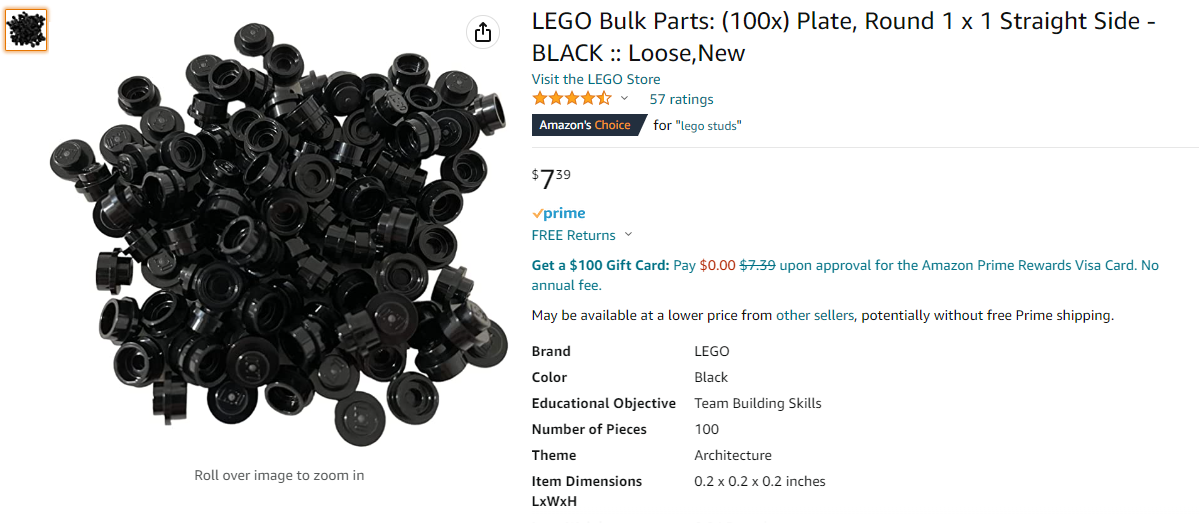Click the orange star rating icons
The image size is (1203, 523).
click(x=571, y=98)
